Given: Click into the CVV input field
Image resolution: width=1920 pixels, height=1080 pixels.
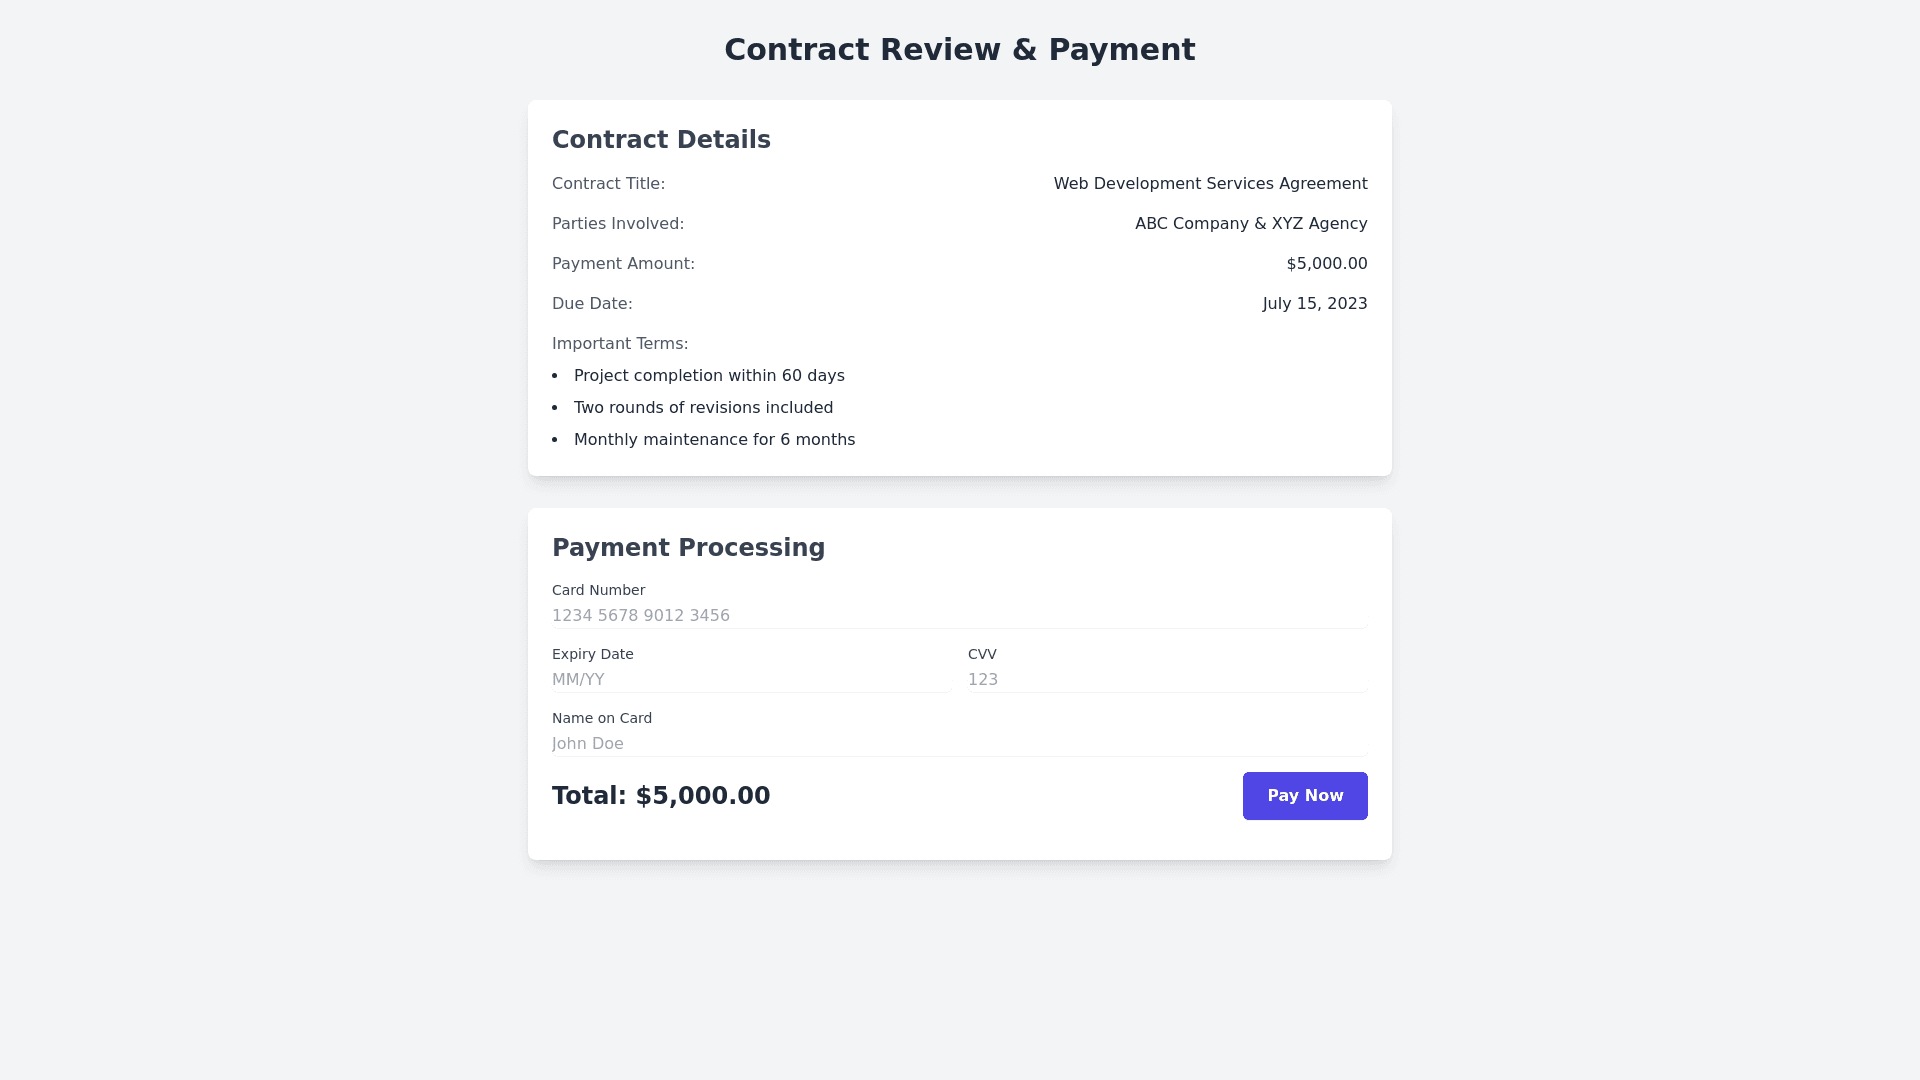Looking at the screenshot, I should tap(1166, 680).
